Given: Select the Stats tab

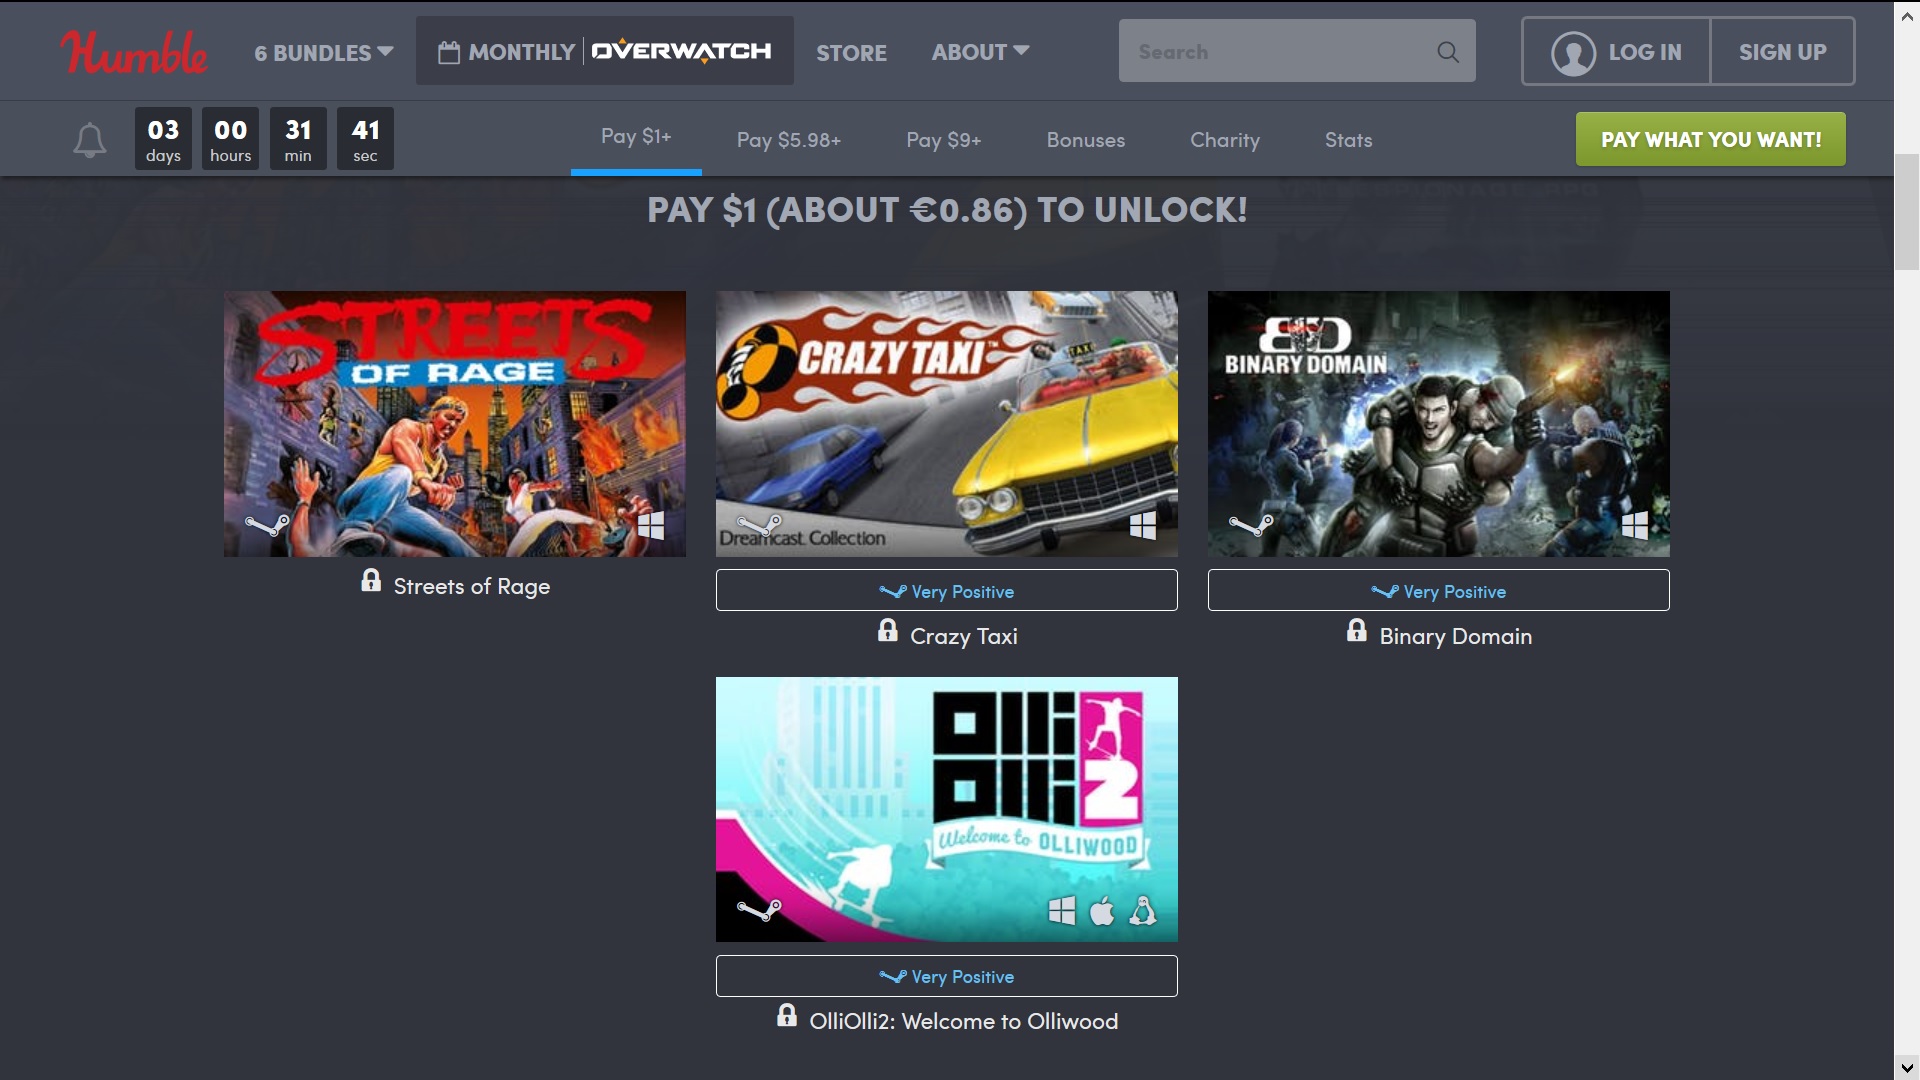Looking at the screenshot, I should click(1348, 140).
